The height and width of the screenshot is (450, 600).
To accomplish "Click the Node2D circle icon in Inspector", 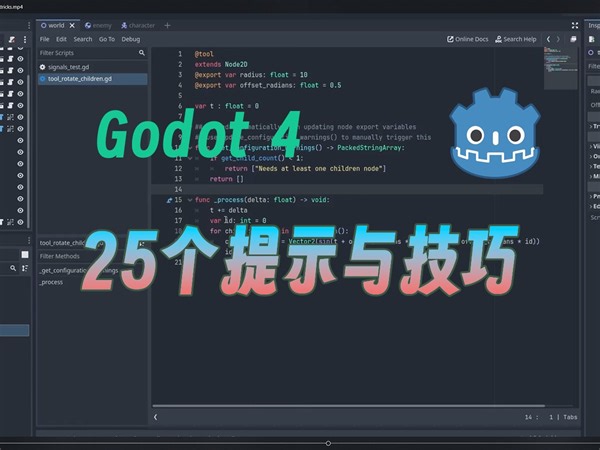I will click(x=591, y=52).
